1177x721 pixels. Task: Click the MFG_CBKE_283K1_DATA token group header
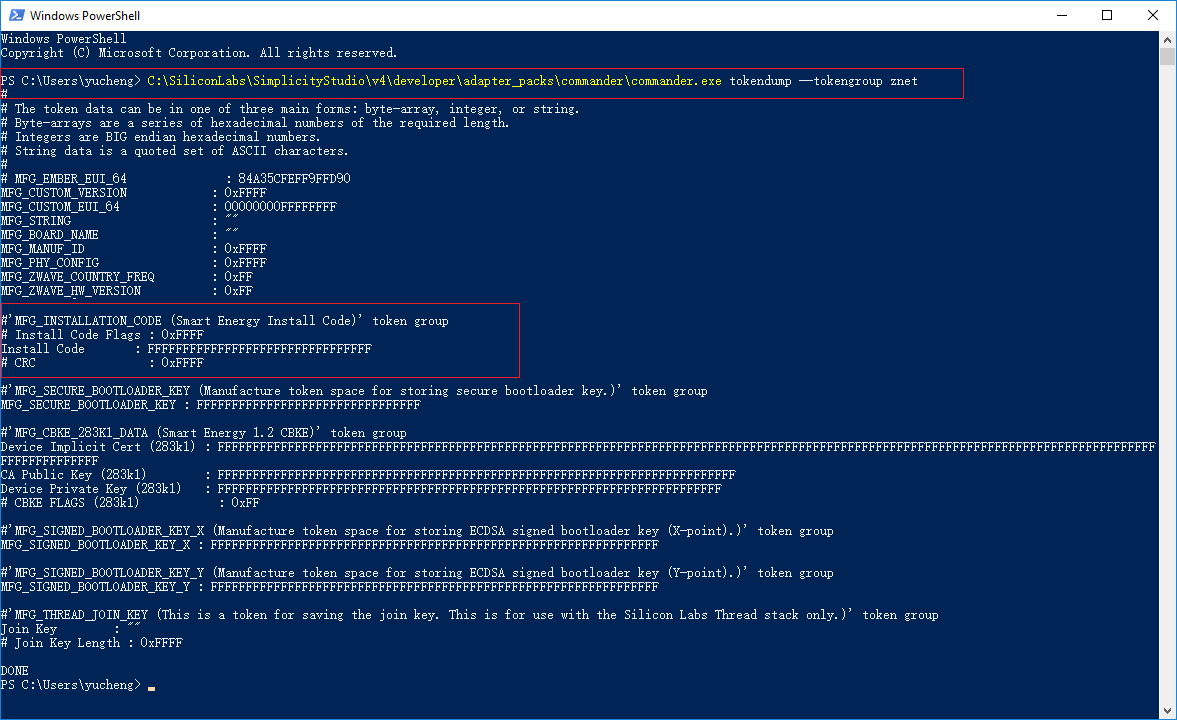point(203,433)
